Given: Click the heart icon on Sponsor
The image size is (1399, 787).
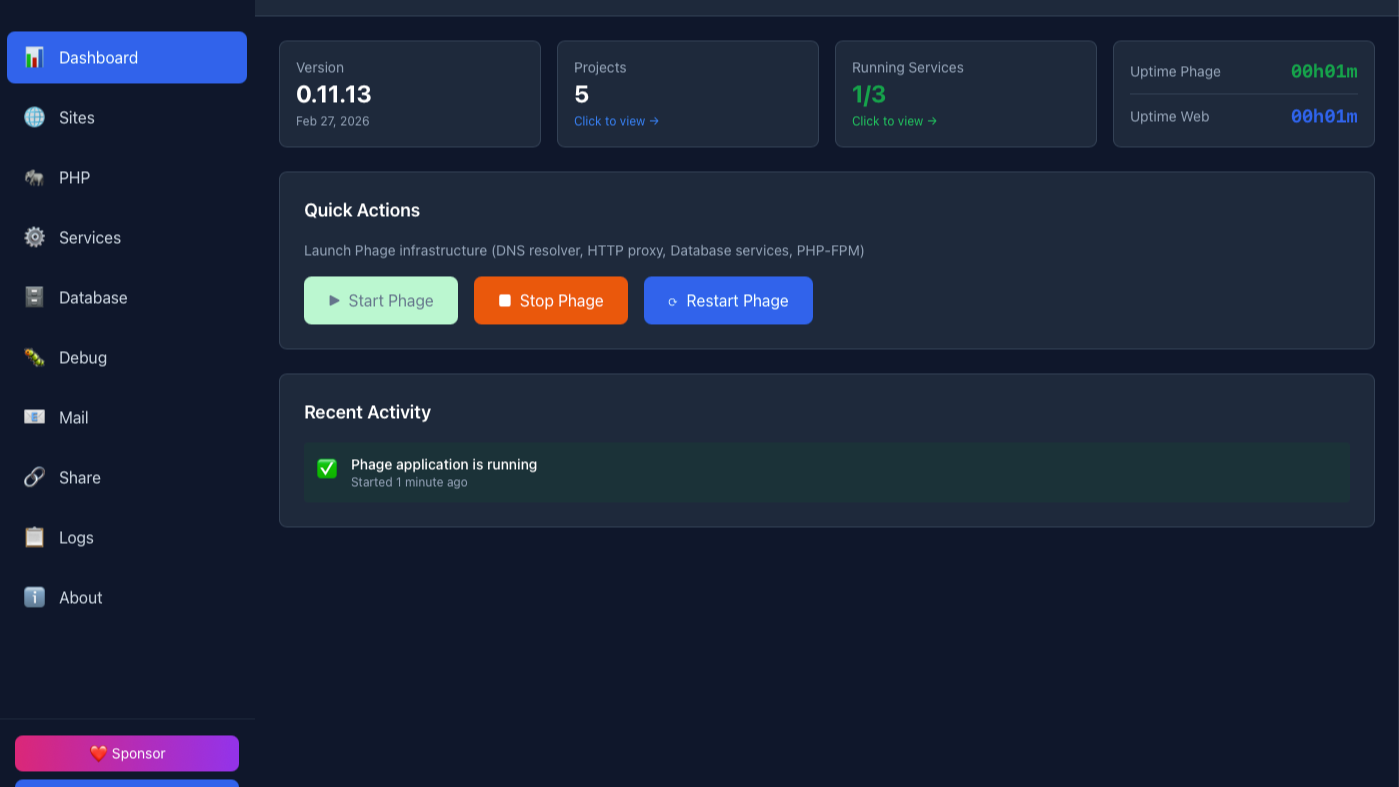Looking at the screenshot, I should pos(98,754).
